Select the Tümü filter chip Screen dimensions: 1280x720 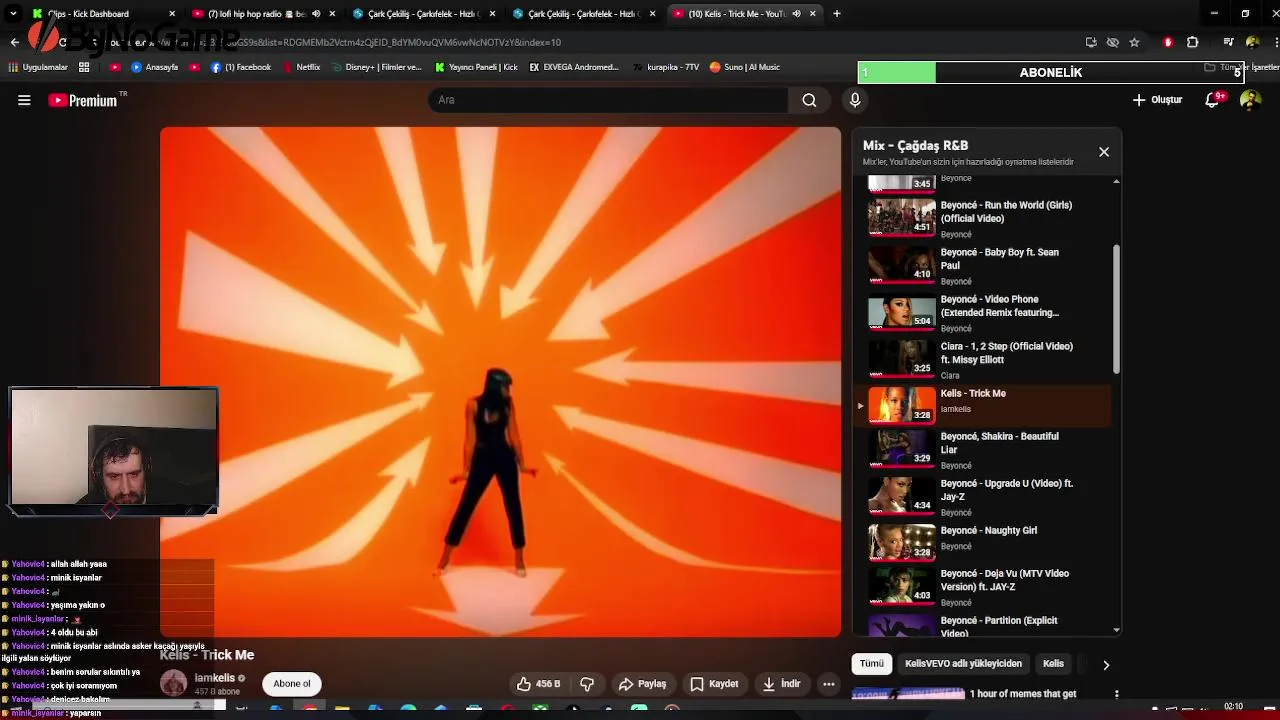coord(872,664)
